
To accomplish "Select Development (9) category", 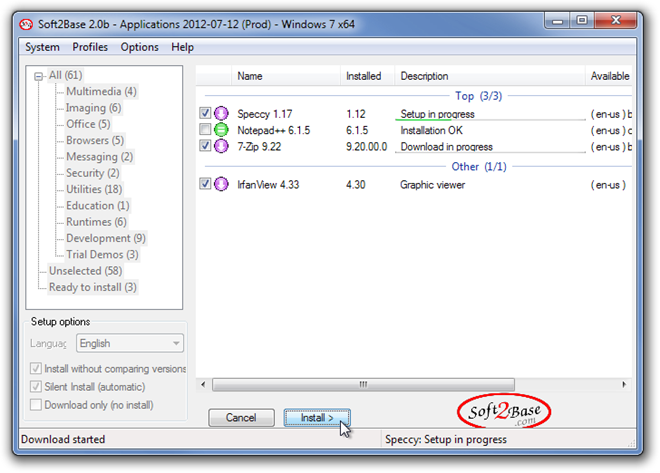I will pos(106,238).
